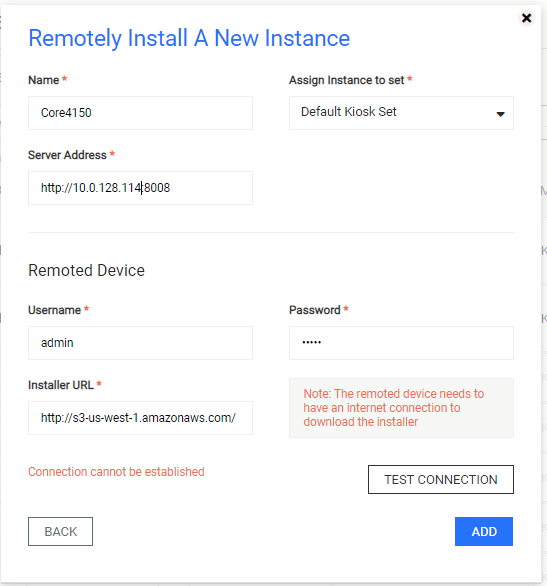This screenshot has height=586, width=547.
Task: Click the Name field label
Action: click(x=44, y=80)
